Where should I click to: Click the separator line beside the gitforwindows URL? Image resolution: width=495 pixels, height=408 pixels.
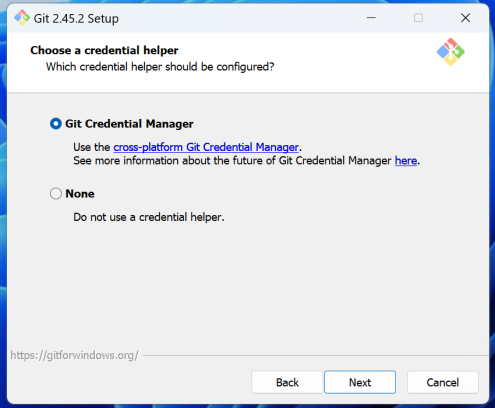[315, 356]
